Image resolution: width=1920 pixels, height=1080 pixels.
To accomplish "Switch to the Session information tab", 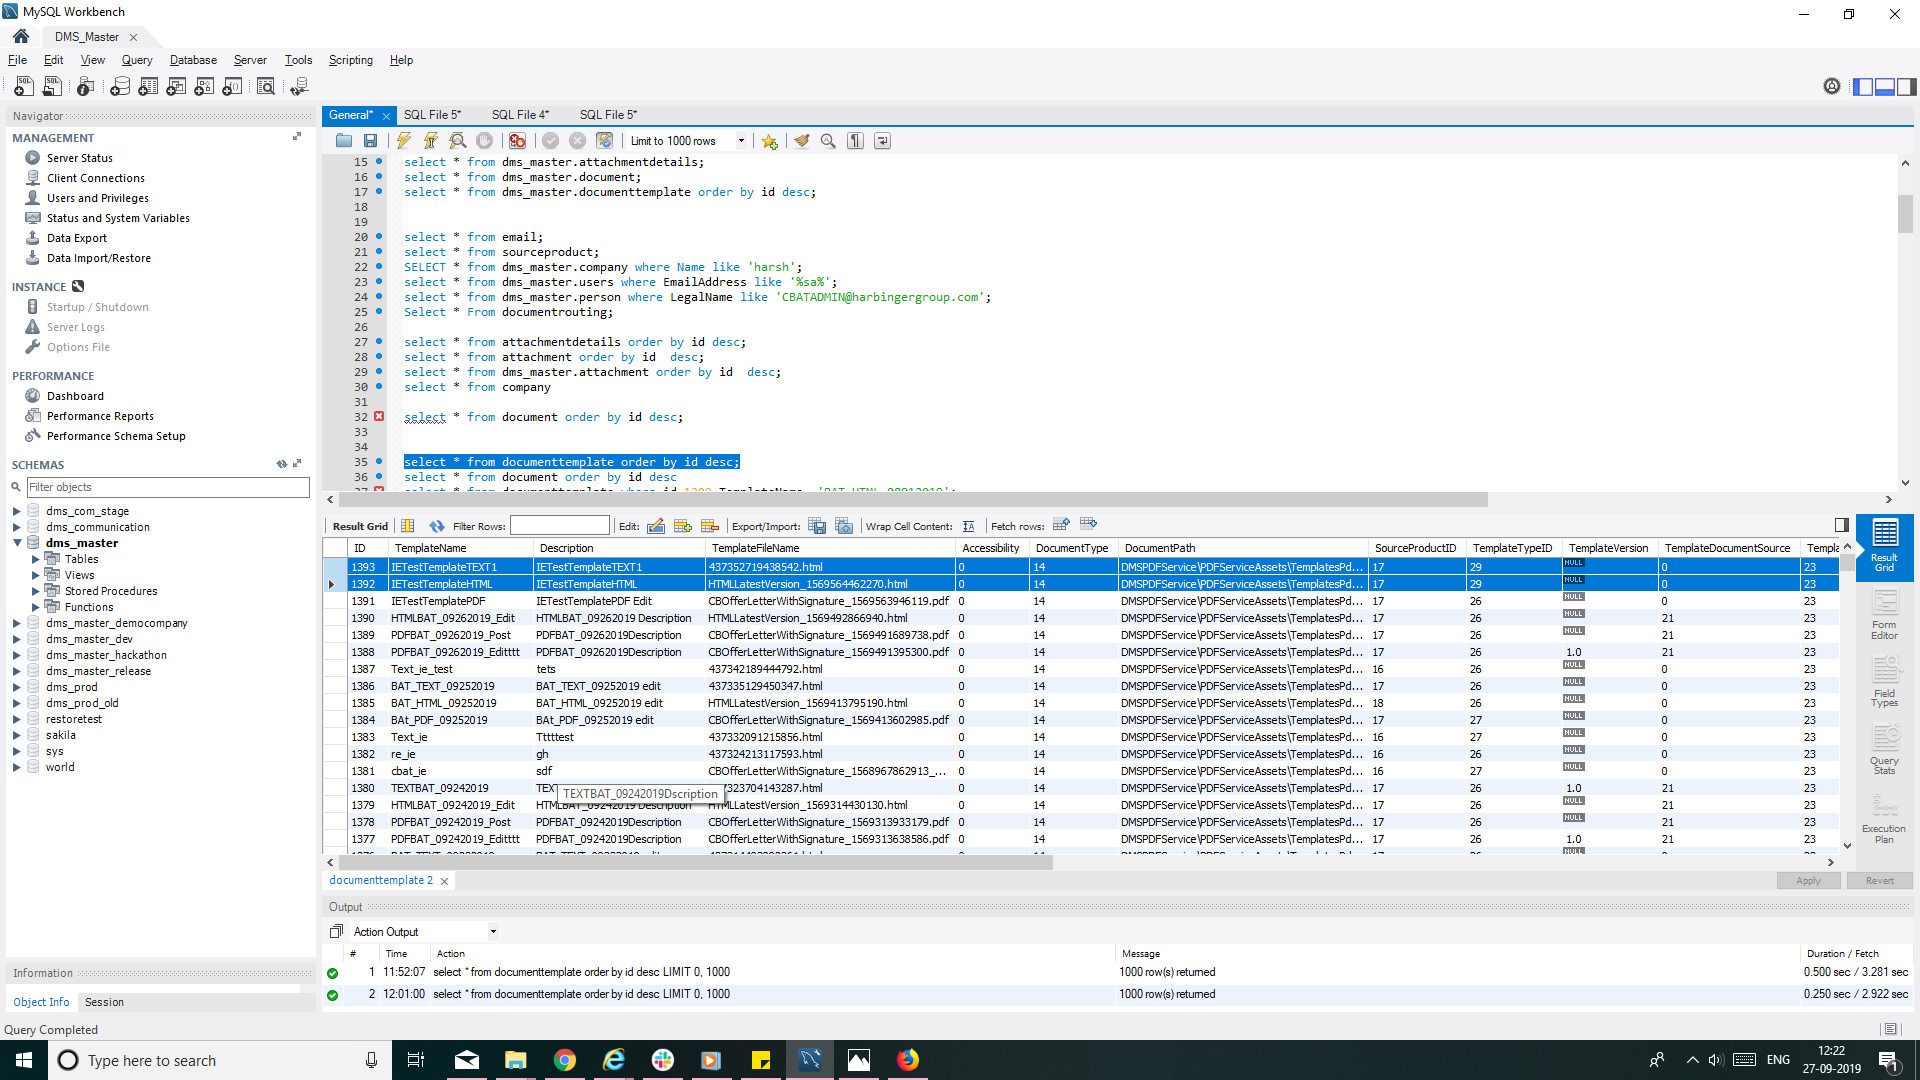I will click(104, 1002).
